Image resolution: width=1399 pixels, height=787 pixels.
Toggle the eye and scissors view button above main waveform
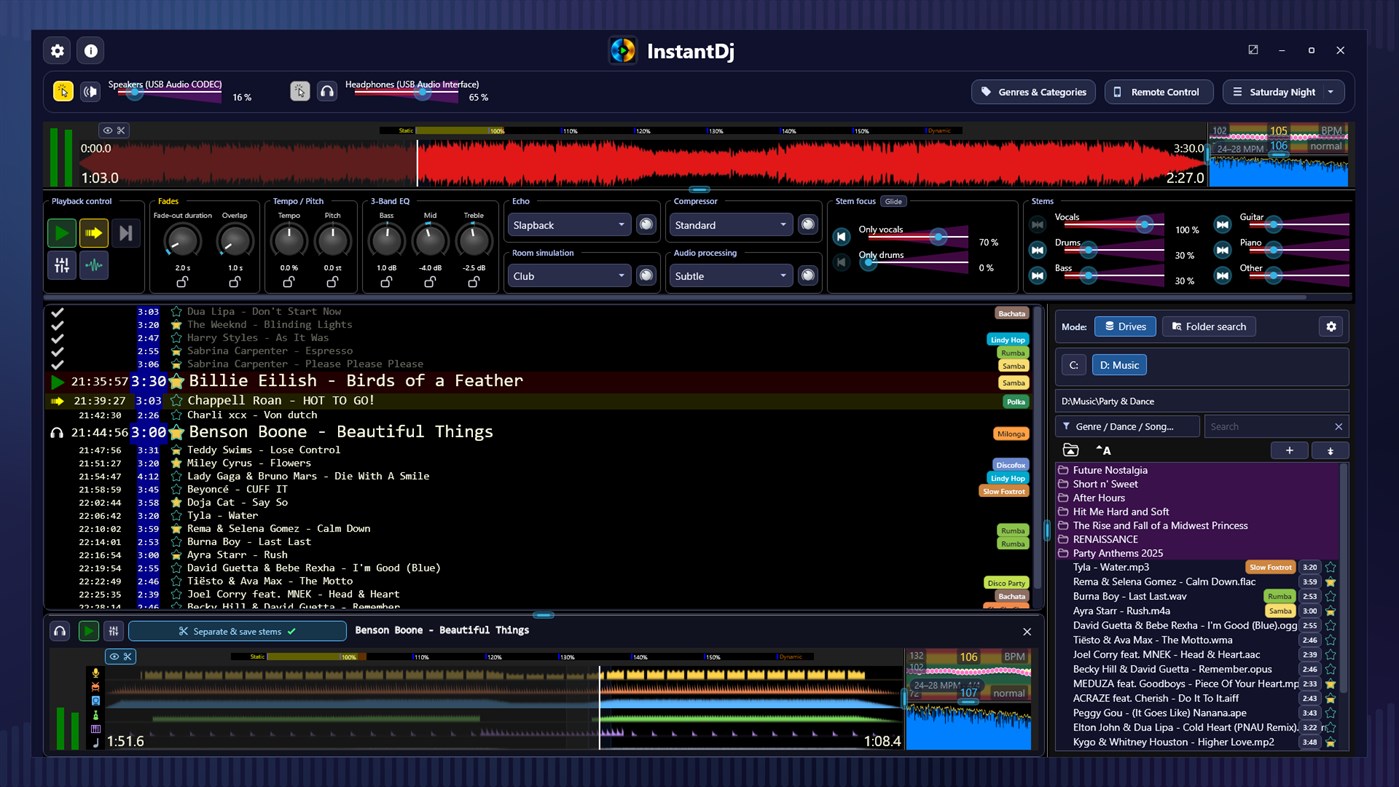(114, 131)
